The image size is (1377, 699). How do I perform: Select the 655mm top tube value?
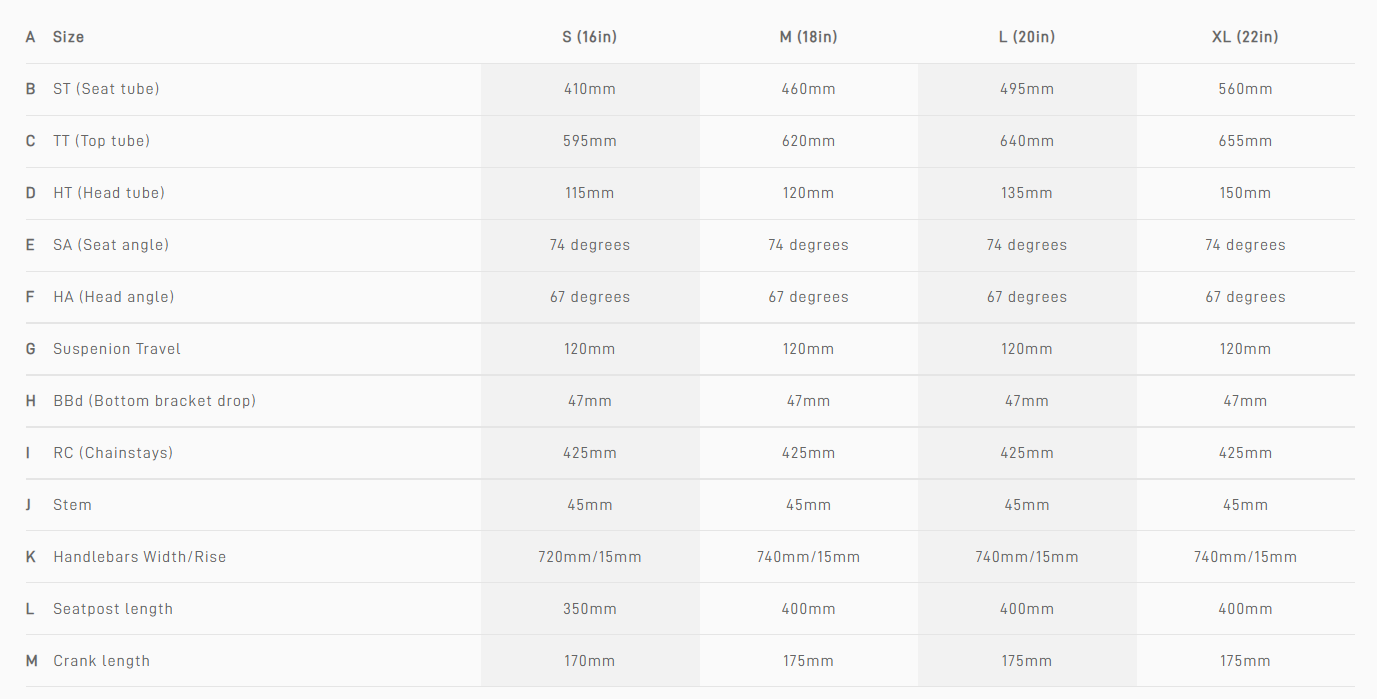(1245, 141)
